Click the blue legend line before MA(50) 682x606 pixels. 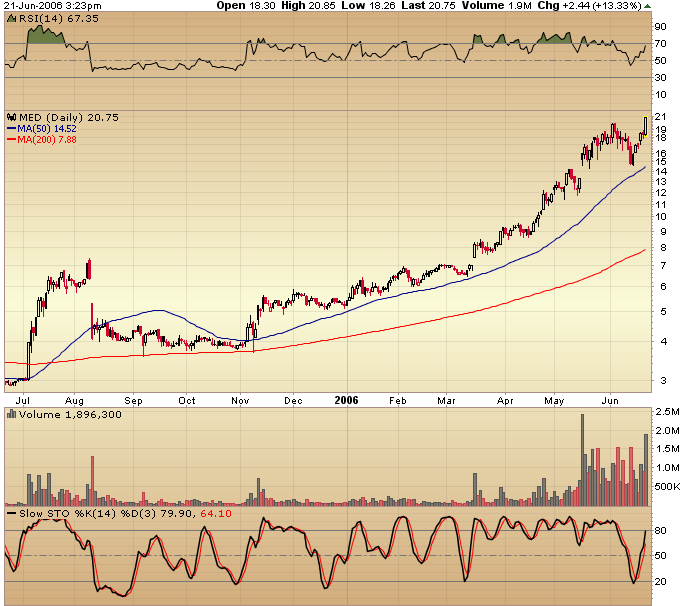(x=11, y=129)
